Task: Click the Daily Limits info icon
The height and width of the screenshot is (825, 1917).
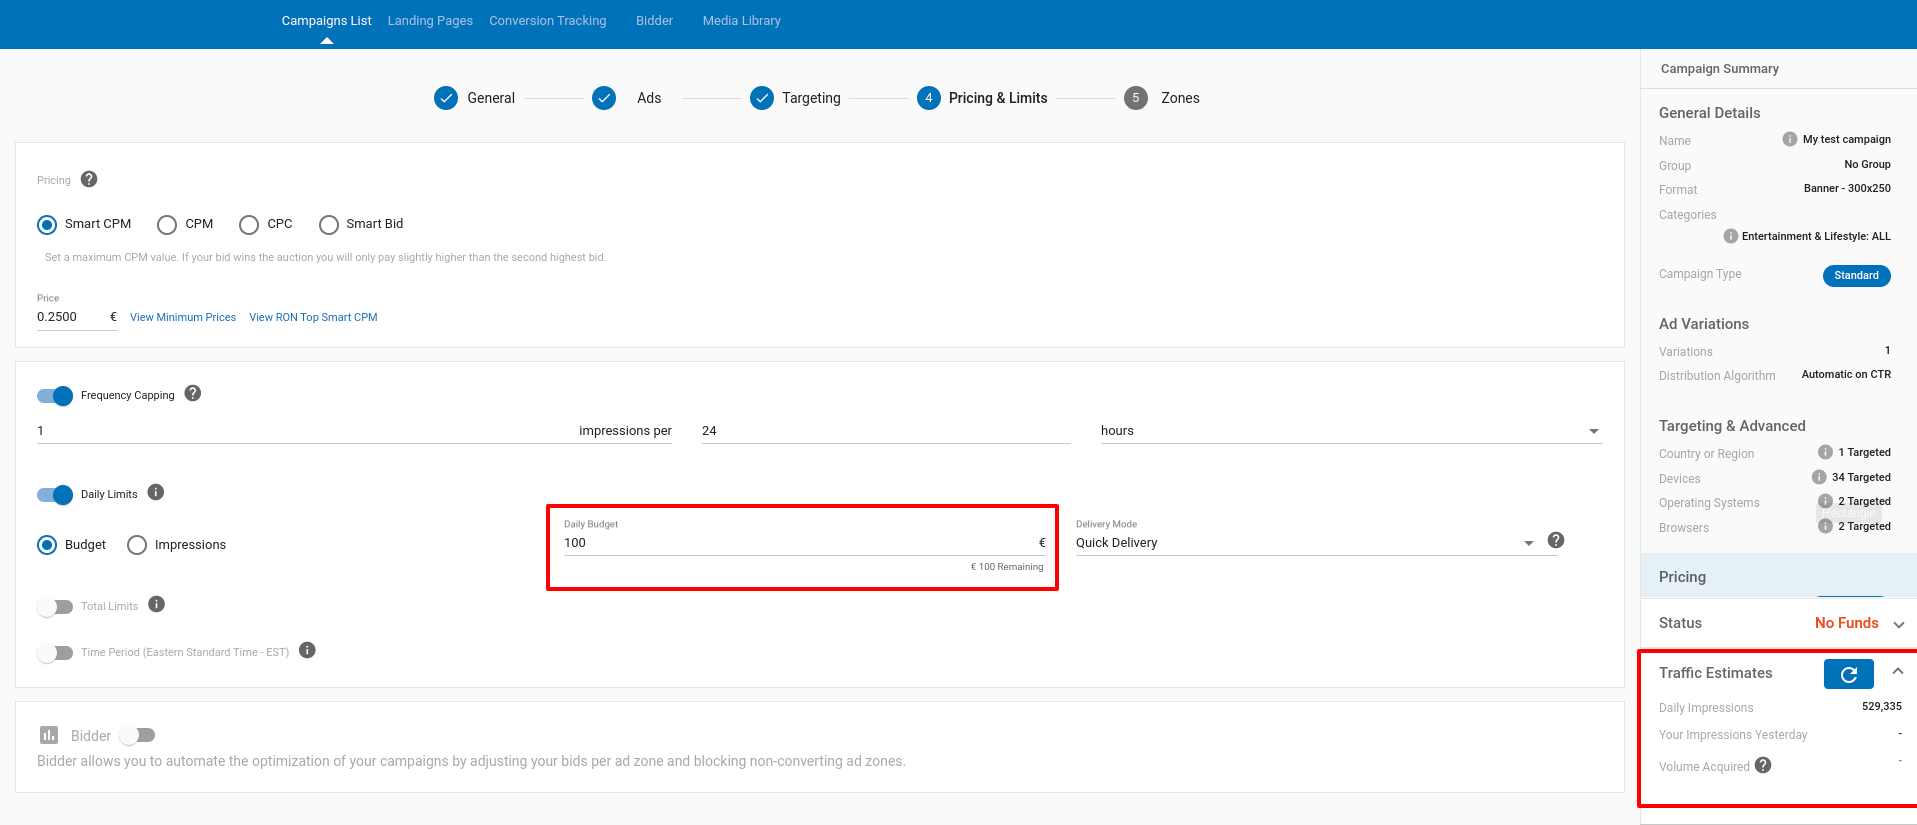Action: click(x=156, y=492)
